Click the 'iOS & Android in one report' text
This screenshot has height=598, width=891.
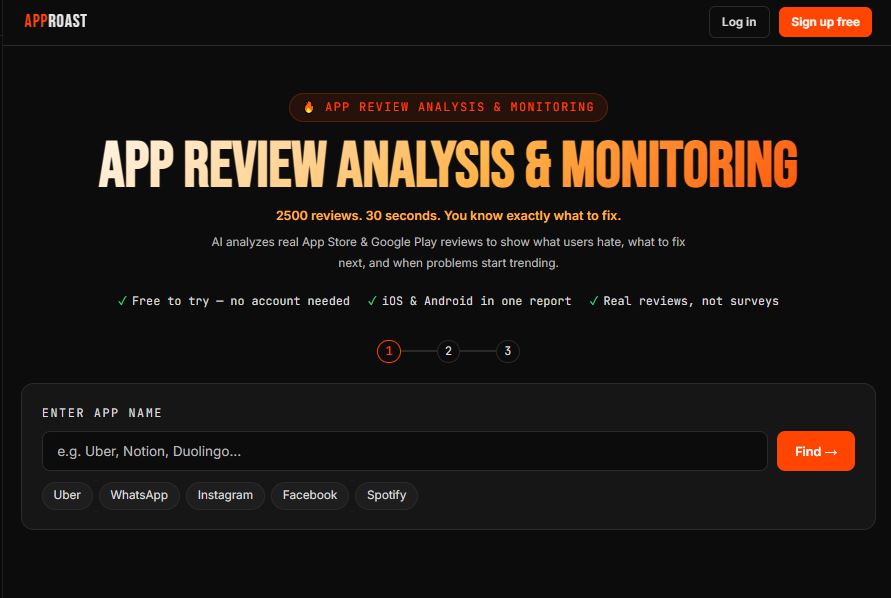(x=476, y=301)
